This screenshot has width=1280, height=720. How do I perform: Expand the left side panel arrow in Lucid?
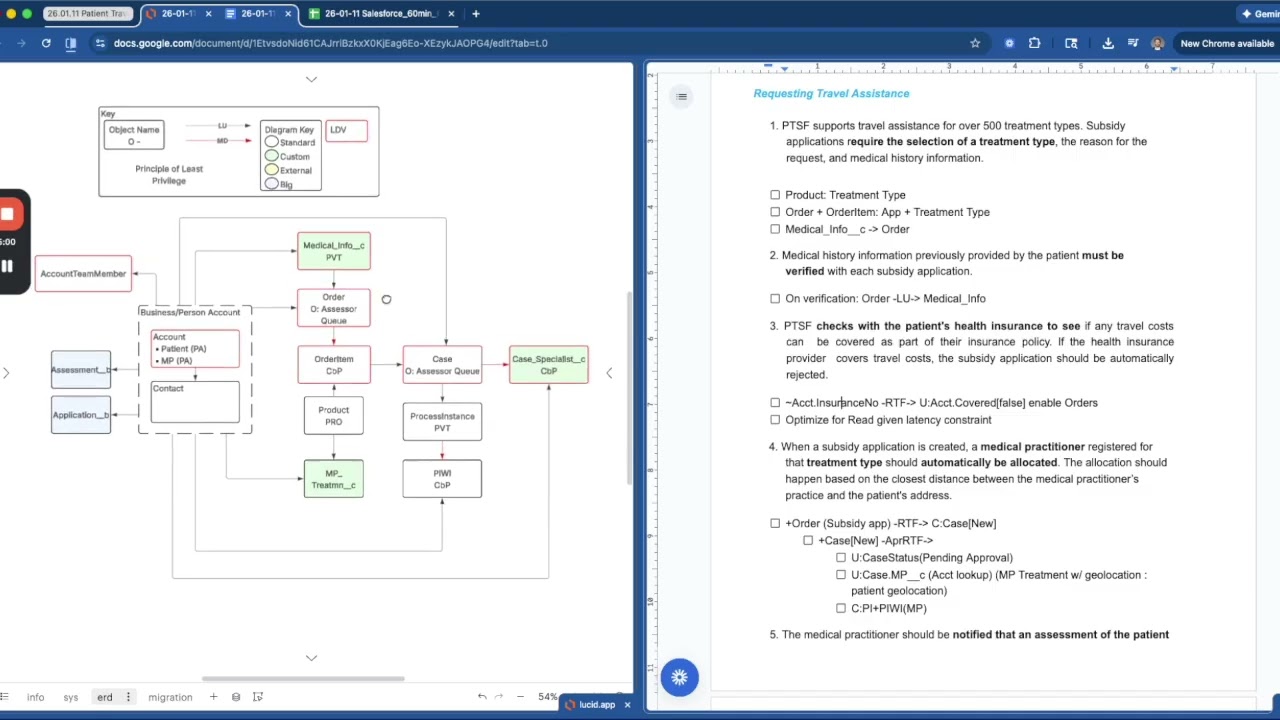(6, 373)
